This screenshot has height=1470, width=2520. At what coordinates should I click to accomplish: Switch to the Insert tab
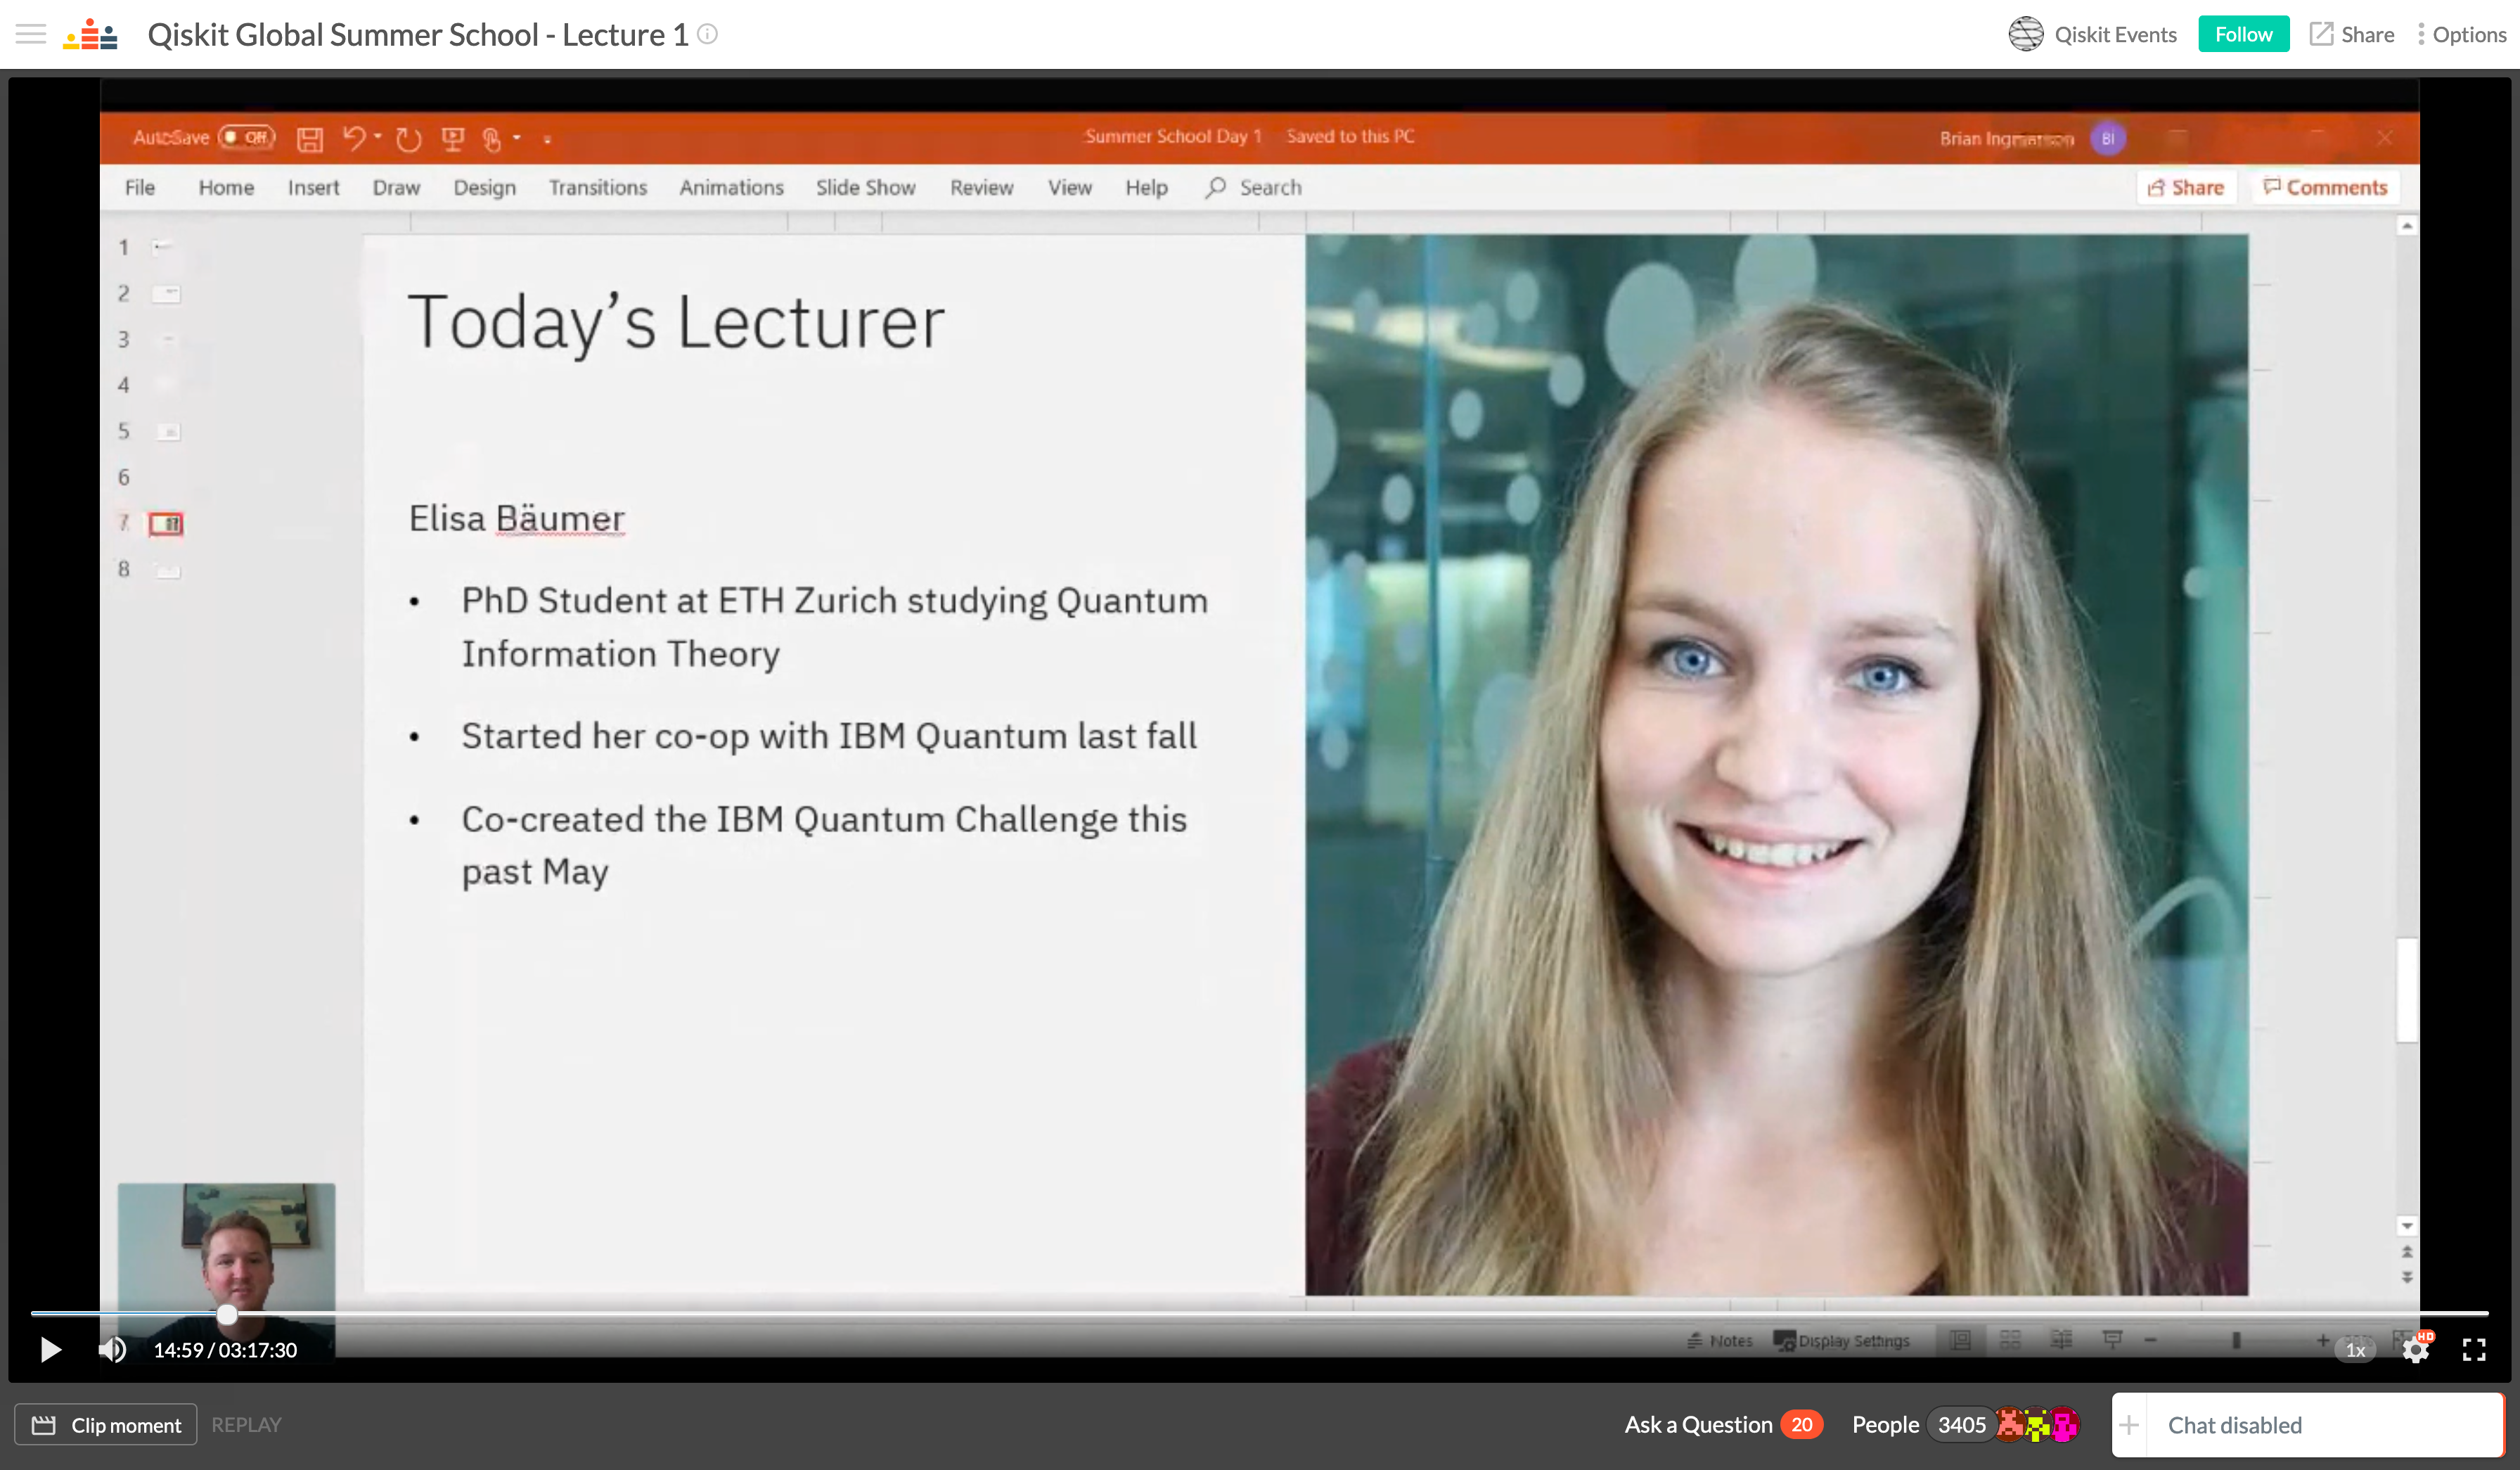[313, 187]
